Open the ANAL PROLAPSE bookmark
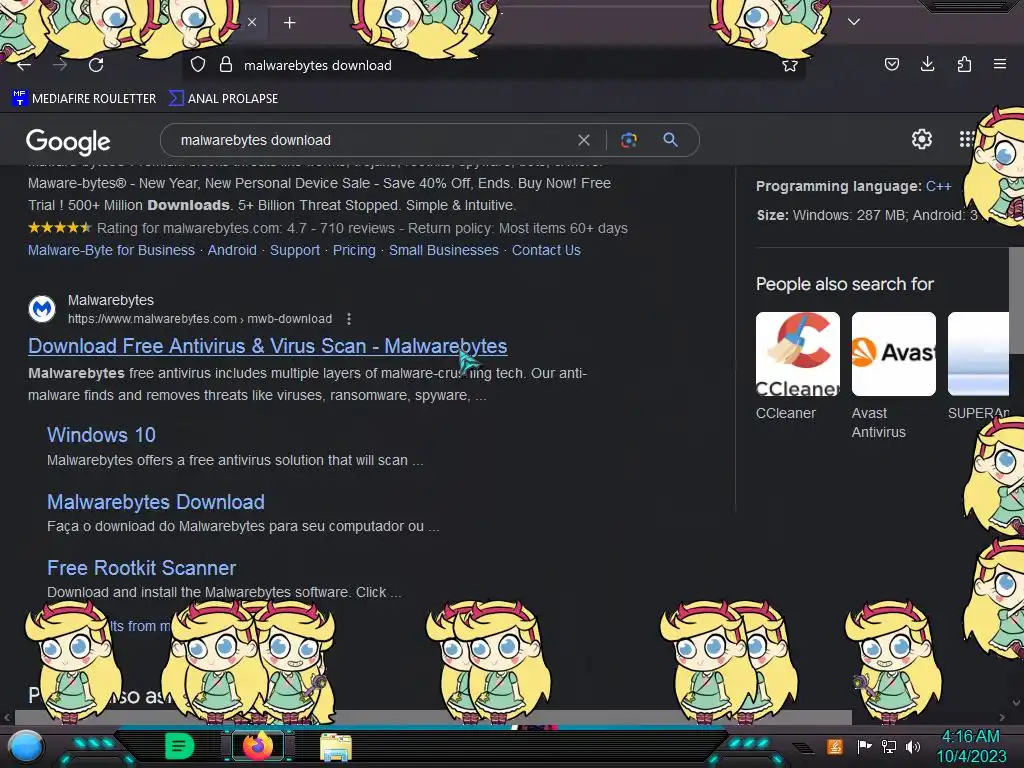Image resolution: width=1024 pixels, height=768 pixels. point(223,99)
